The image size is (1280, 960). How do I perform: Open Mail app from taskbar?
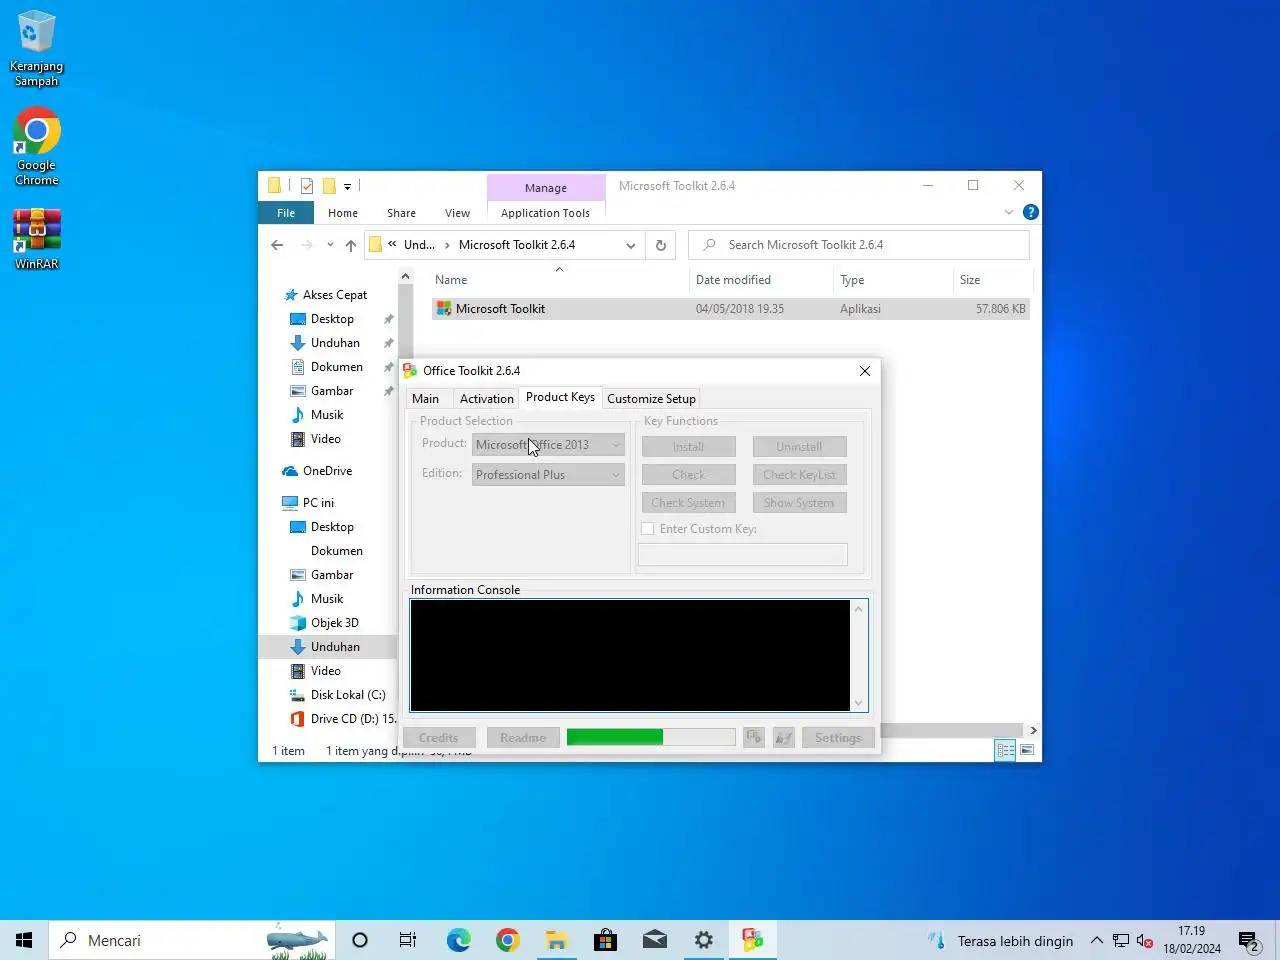pos(655,940)
